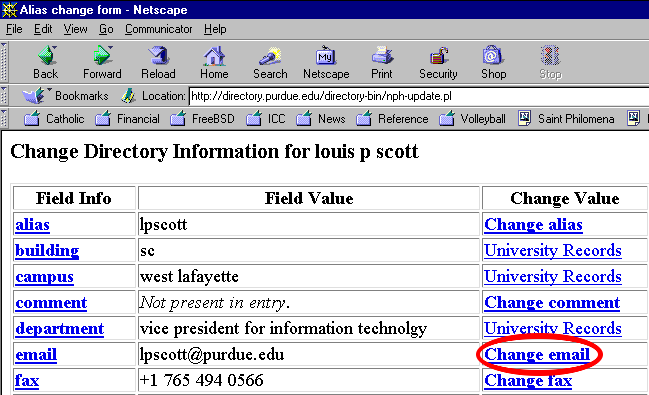Click the Location URL field
Screen dimensions: 649x395
click(x=419, y=96)
